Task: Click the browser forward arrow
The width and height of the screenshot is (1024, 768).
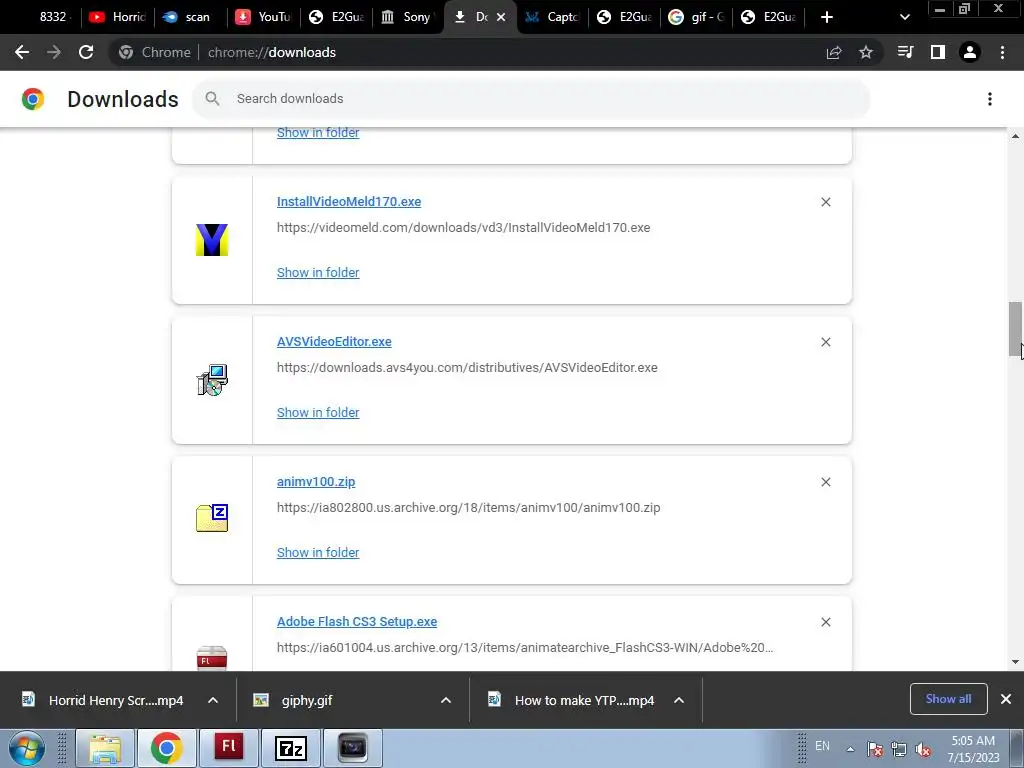Action: click(x=54, y=52)
